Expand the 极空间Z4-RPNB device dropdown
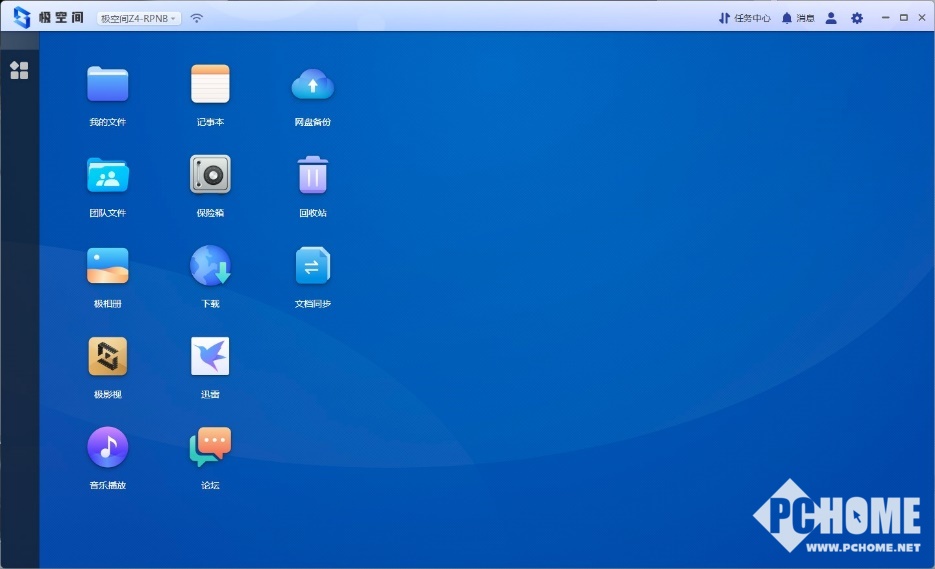Screen dimensions: 935x569 coord(138,18)
